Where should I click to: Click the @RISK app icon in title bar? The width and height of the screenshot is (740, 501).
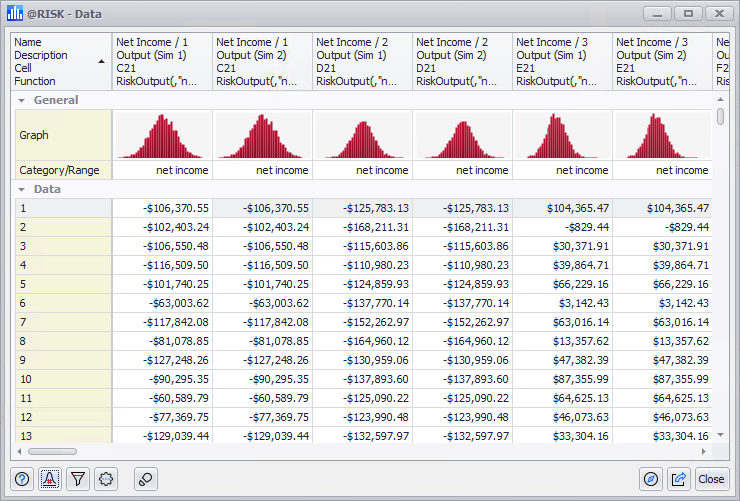pyautogui.click(x=15, y=14)
